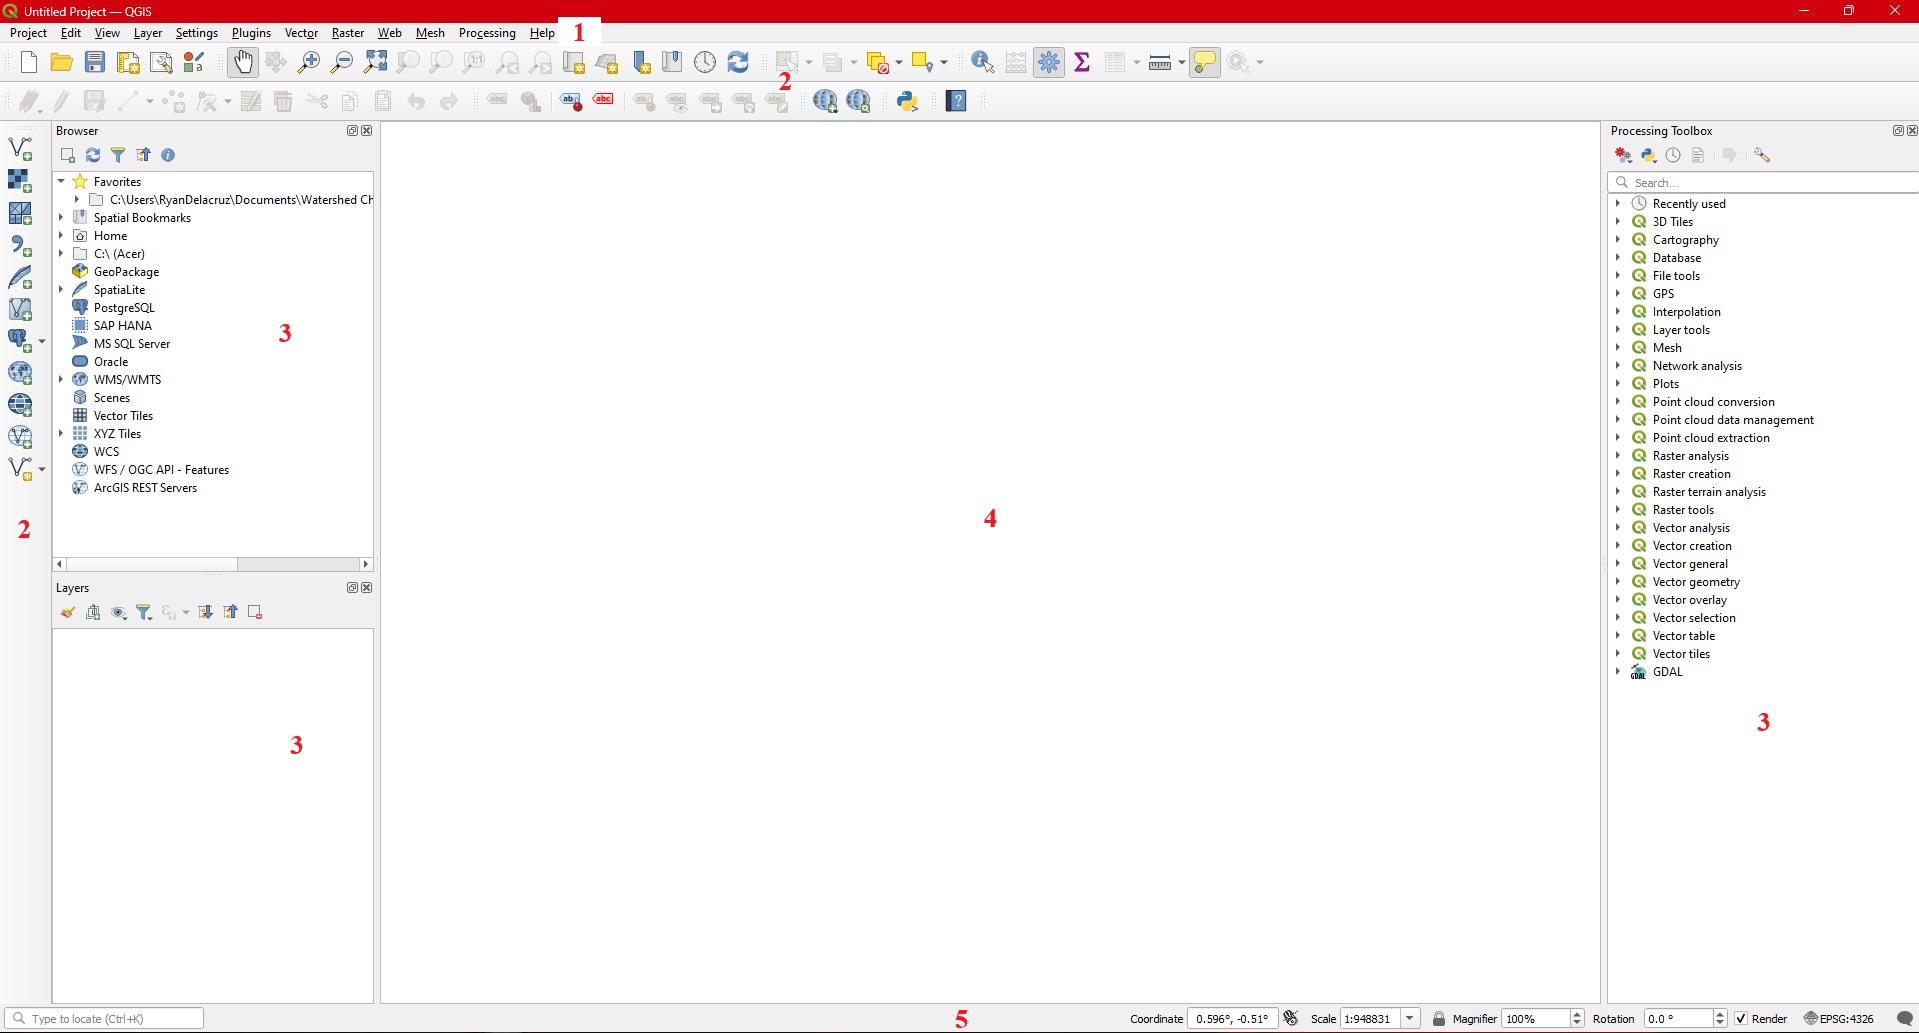Click the Identify Features tool icon
The width and height of the screenshot is (1919, 1033).
pyautogui.click(x=982, y=62)
